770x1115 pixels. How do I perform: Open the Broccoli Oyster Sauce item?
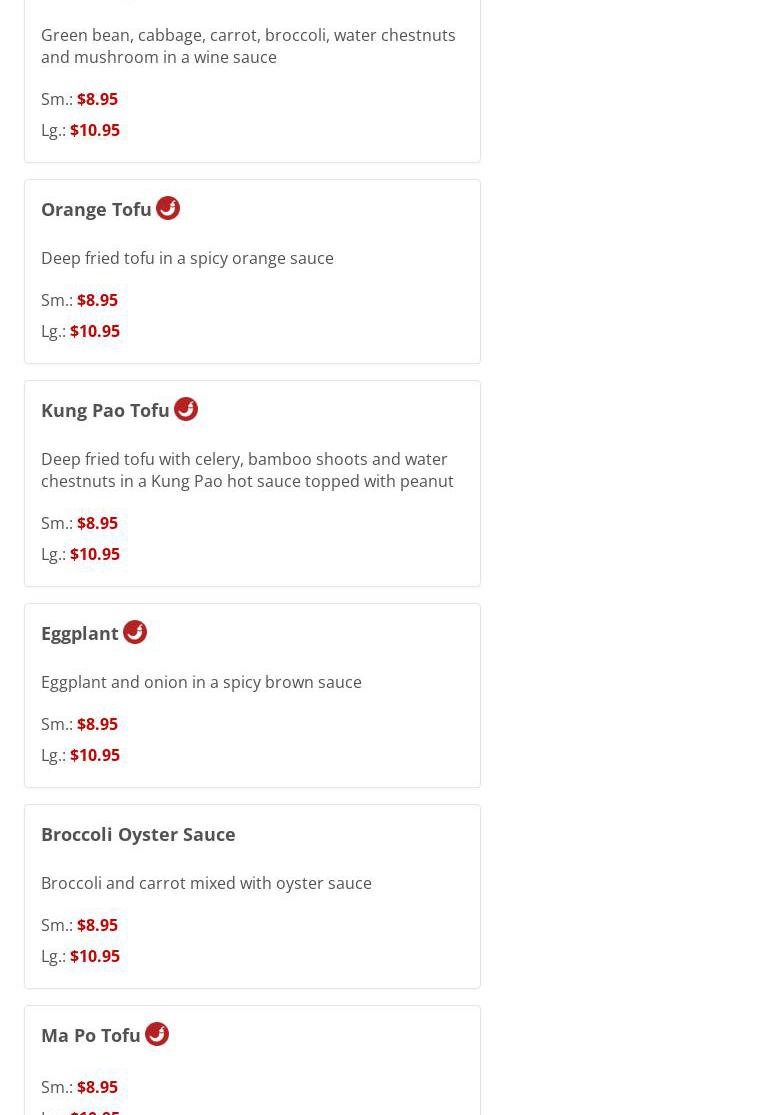[x=138, y=834]
